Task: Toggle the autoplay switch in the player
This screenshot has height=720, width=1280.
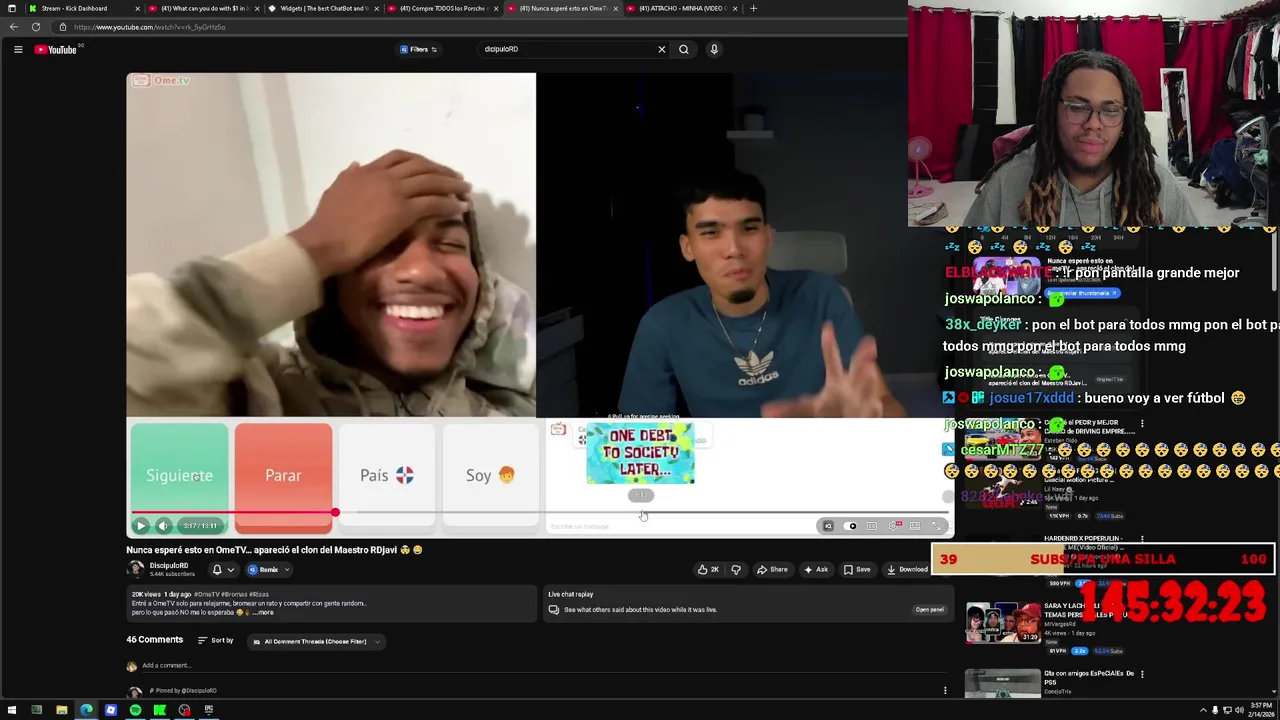Action: [x=851, y=526]
